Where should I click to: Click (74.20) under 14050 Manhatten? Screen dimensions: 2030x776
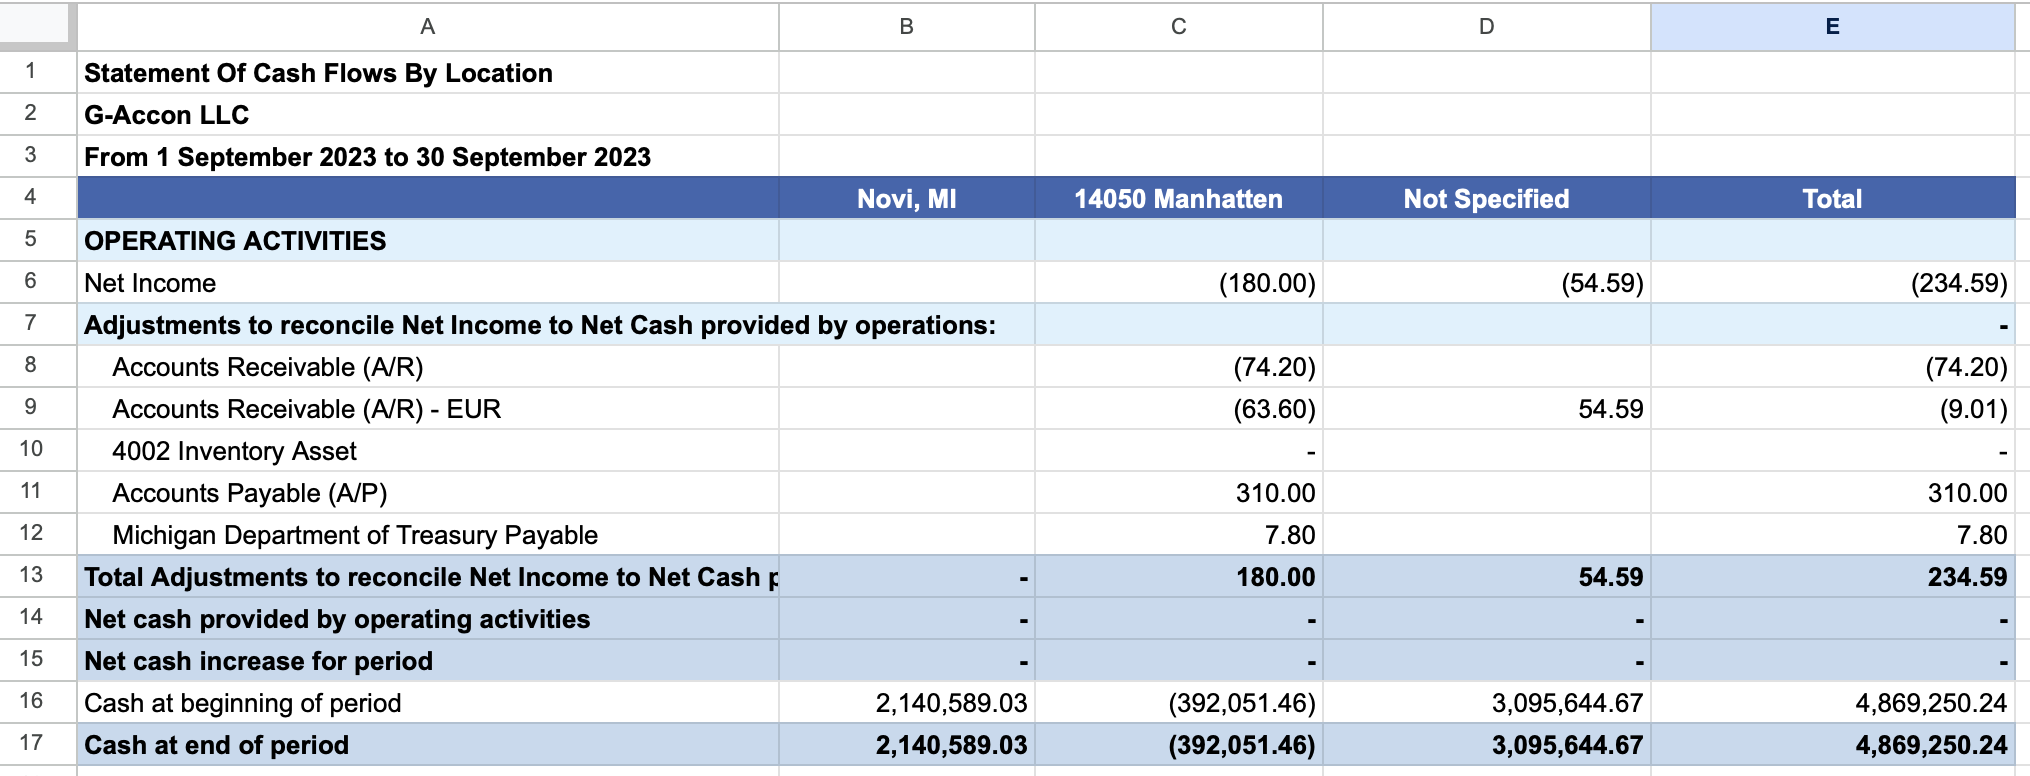pyautogui.click(x=1179, y=366)
